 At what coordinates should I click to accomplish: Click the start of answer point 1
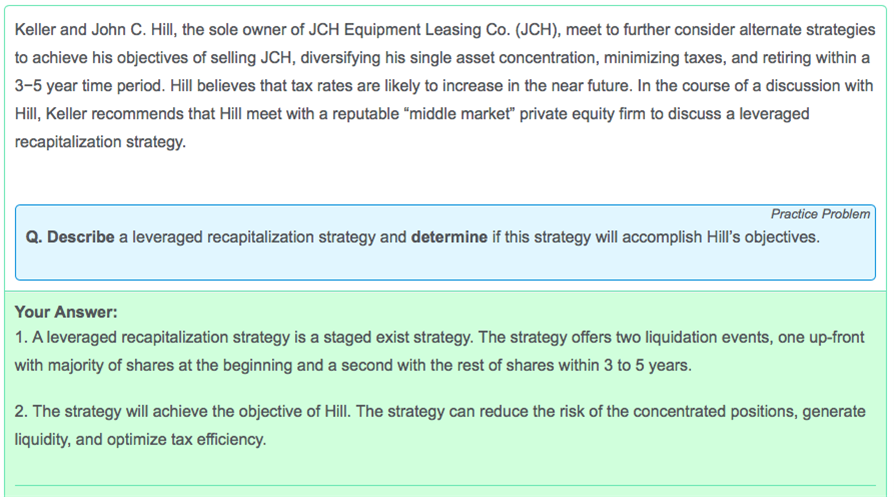(x=20, y=338)
